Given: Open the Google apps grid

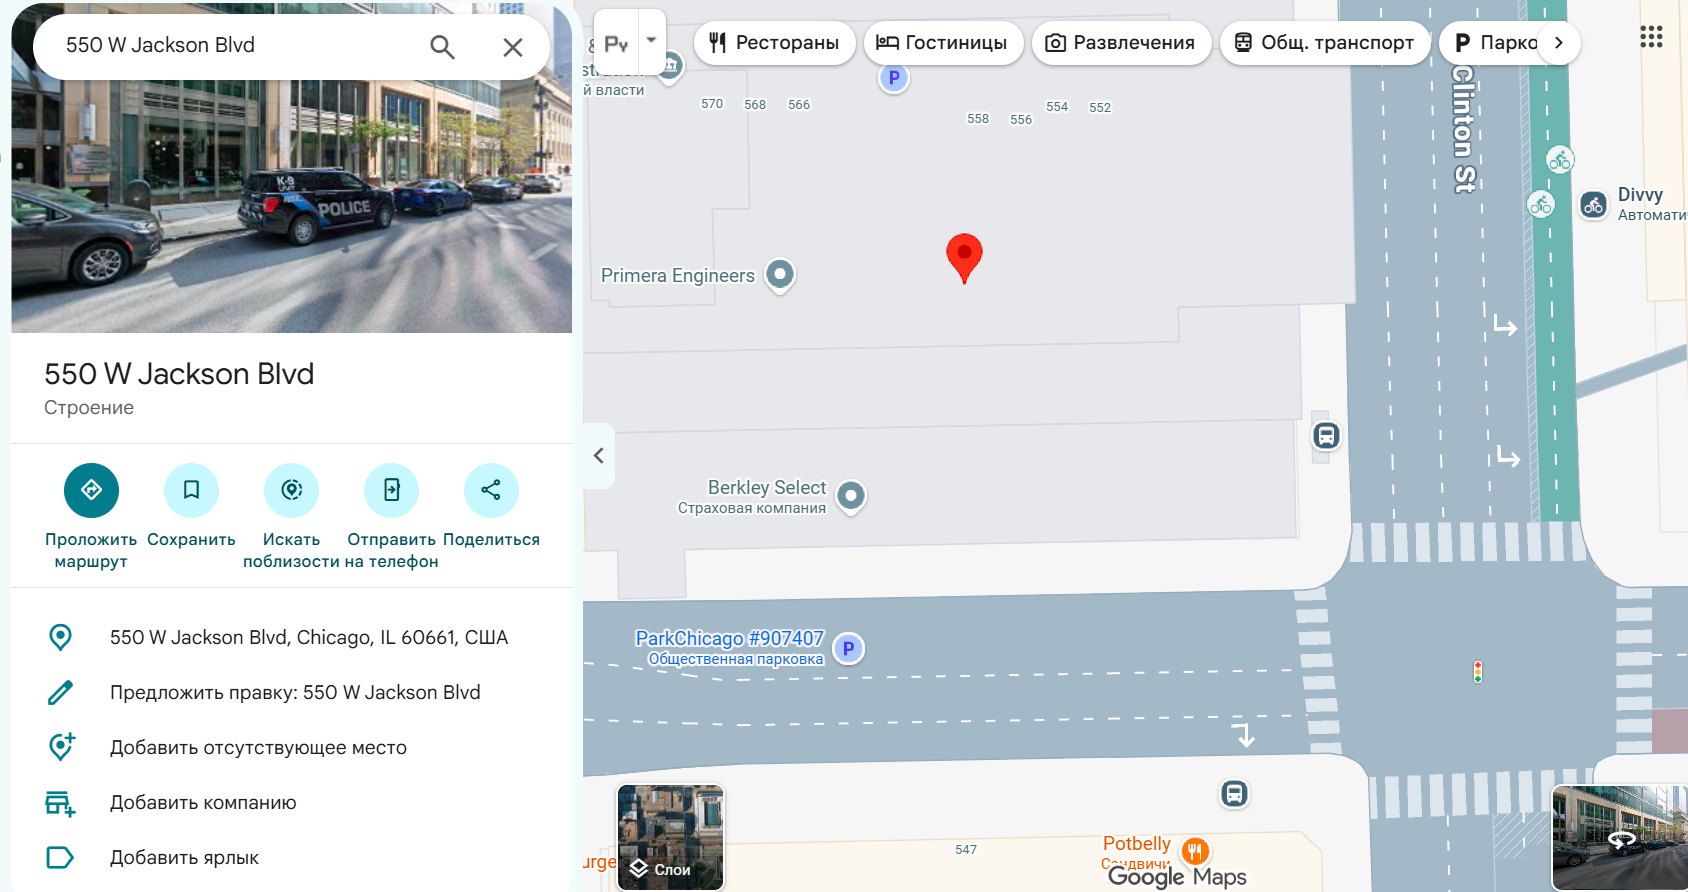Looking at the screenshot, I should (1651, 38).
